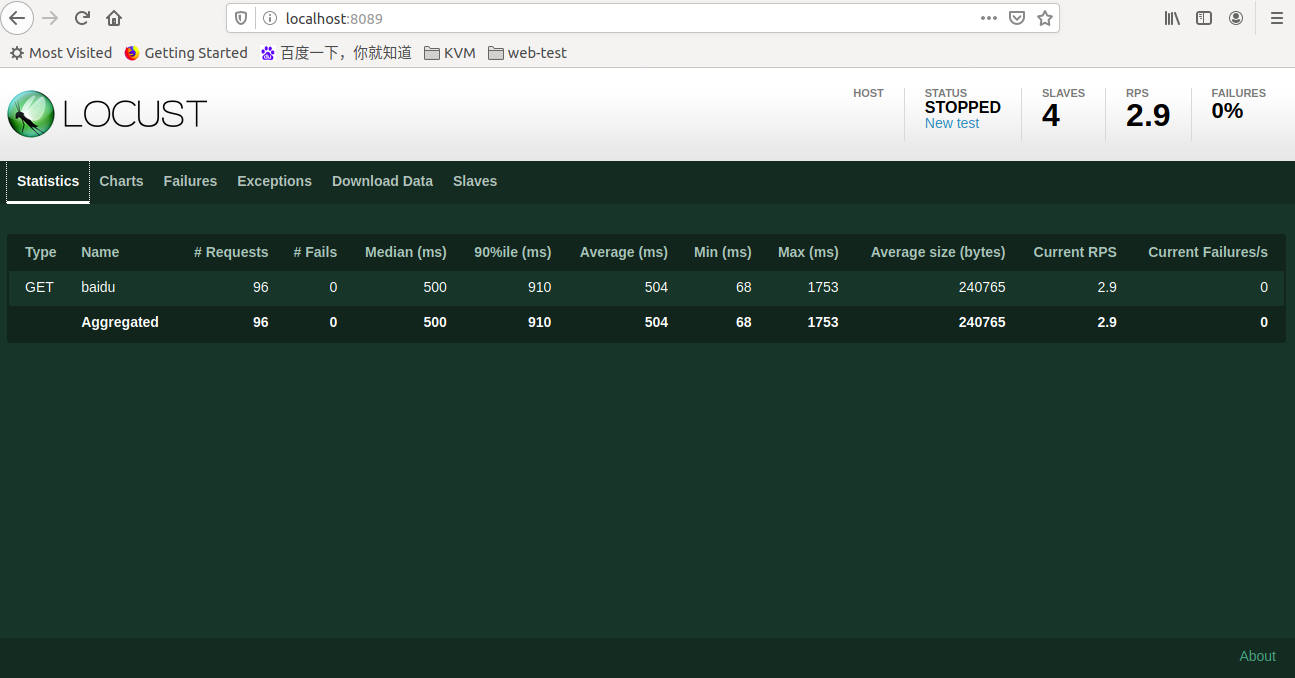Select the baidu request name cell
The width and height of the screenshot is (1295, 678).
tap(98, 287)
